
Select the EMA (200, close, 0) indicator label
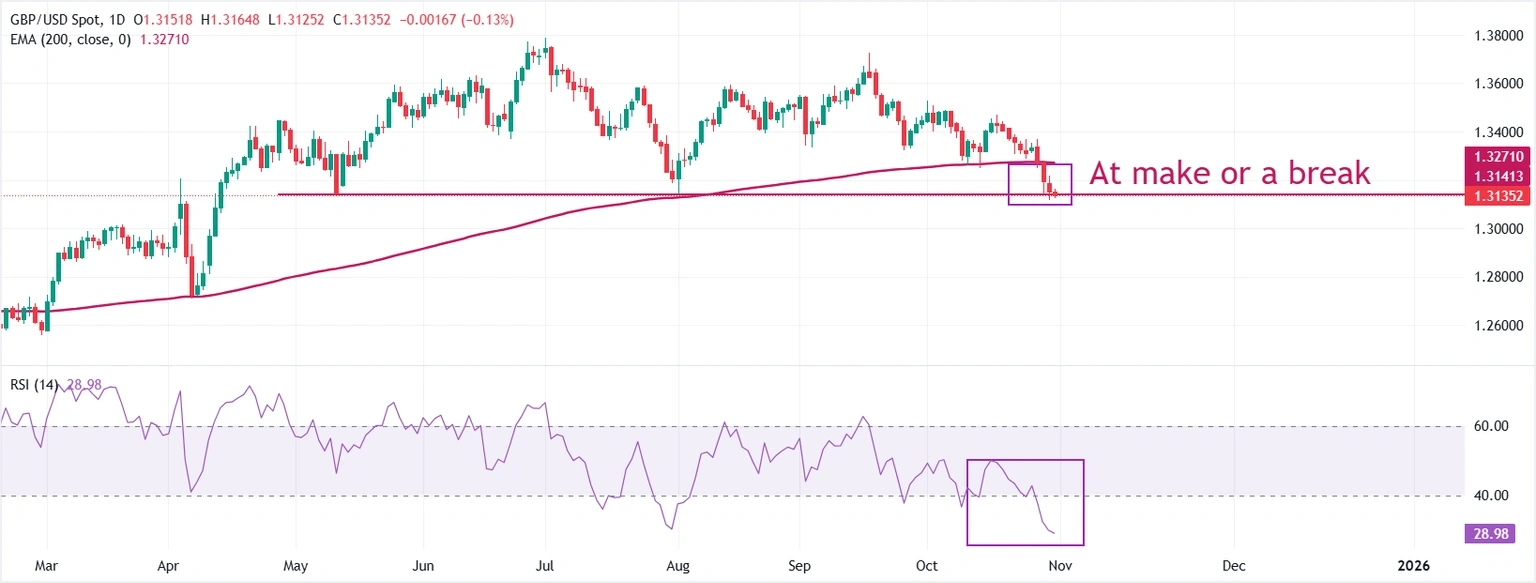[x=68, y=39]
